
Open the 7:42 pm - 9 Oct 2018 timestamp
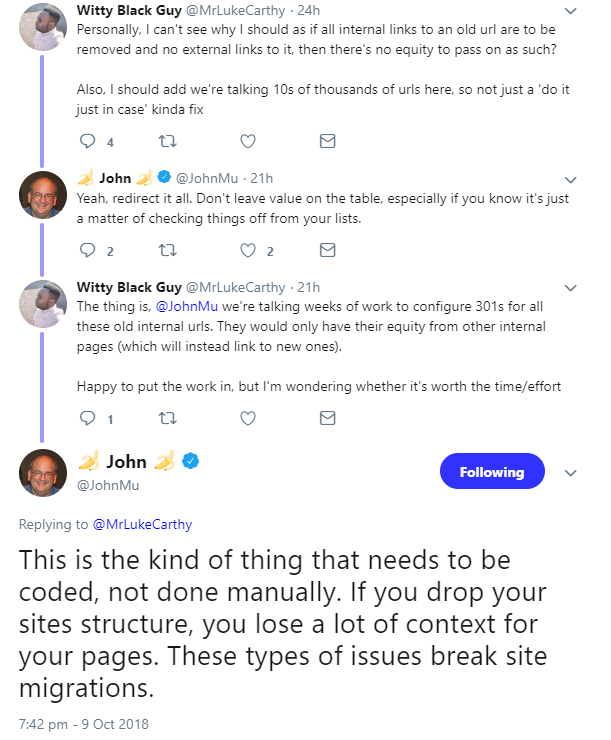pyautogui.click(x=83, y=722)
